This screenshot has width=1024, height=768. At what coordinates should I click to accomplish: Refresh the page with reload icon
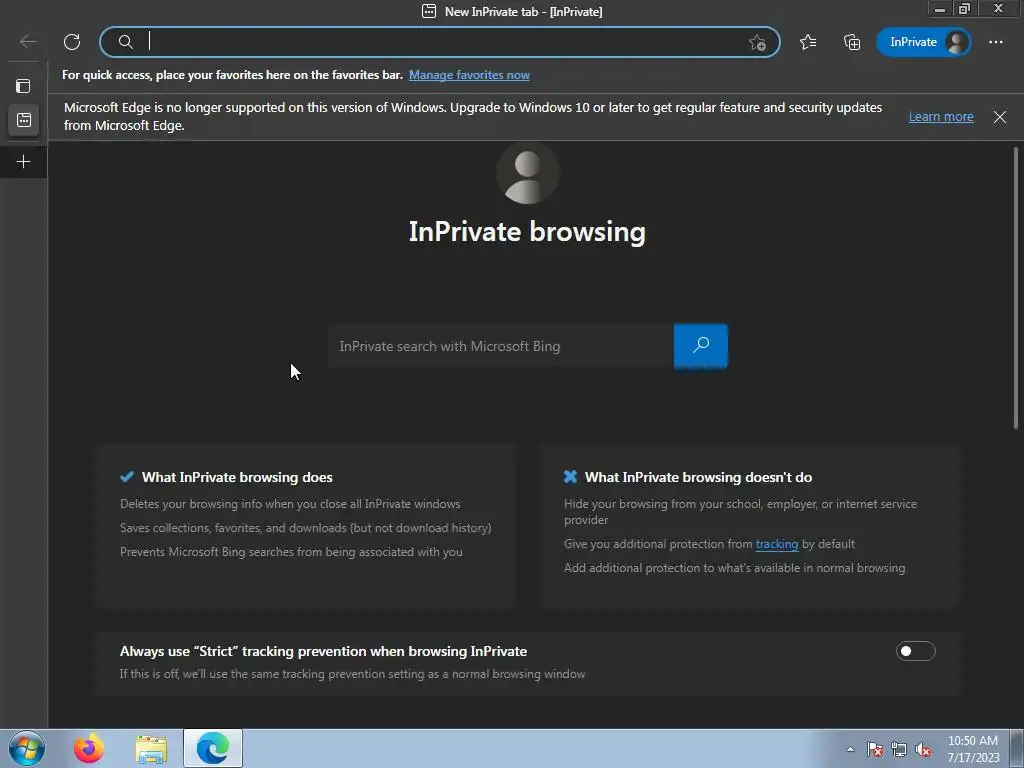point(72,42)
